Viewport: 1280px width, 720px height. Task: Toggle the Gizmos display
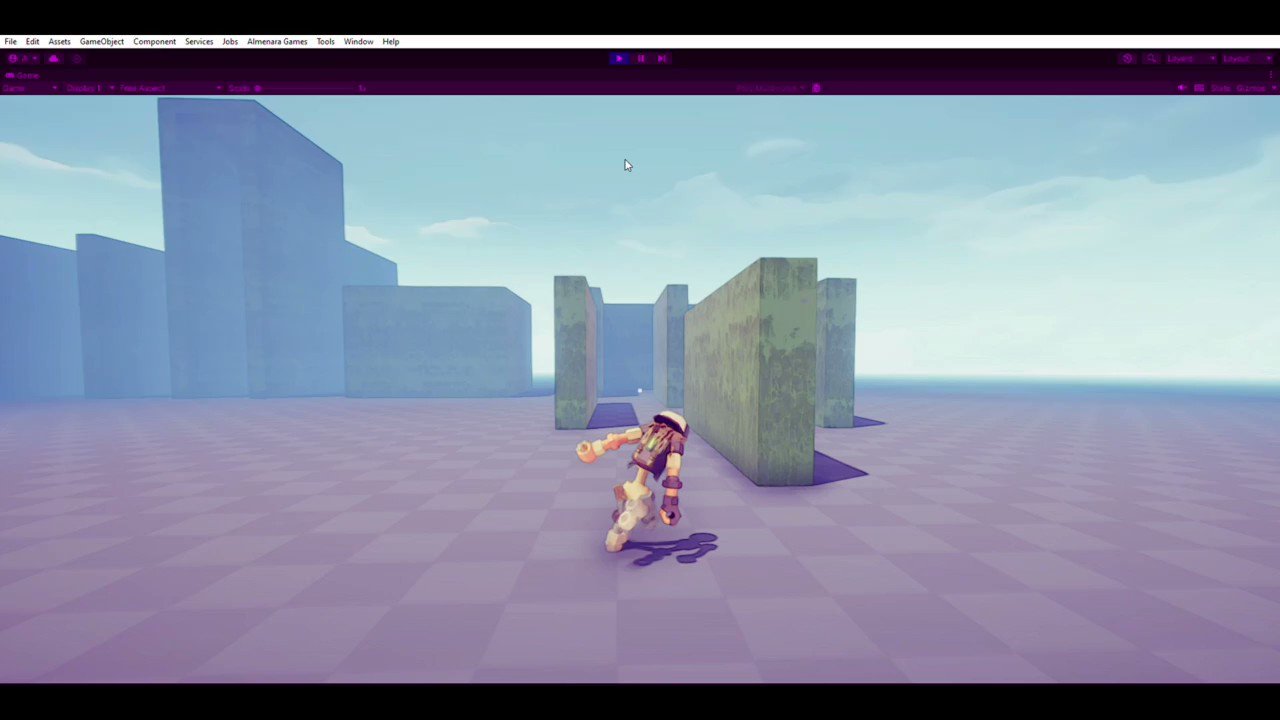(1248, 87)
